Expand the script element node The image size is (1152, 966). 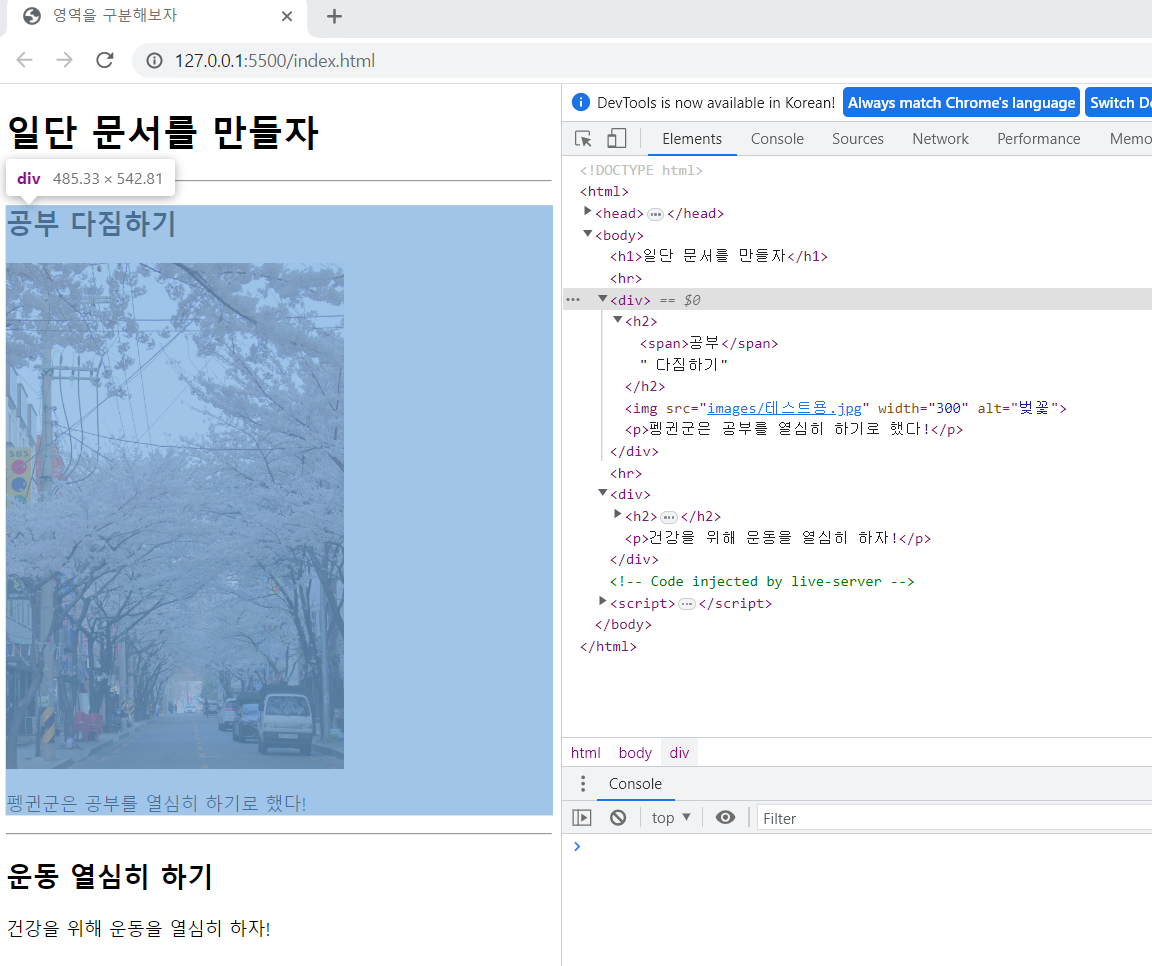(x=603, y=601)
